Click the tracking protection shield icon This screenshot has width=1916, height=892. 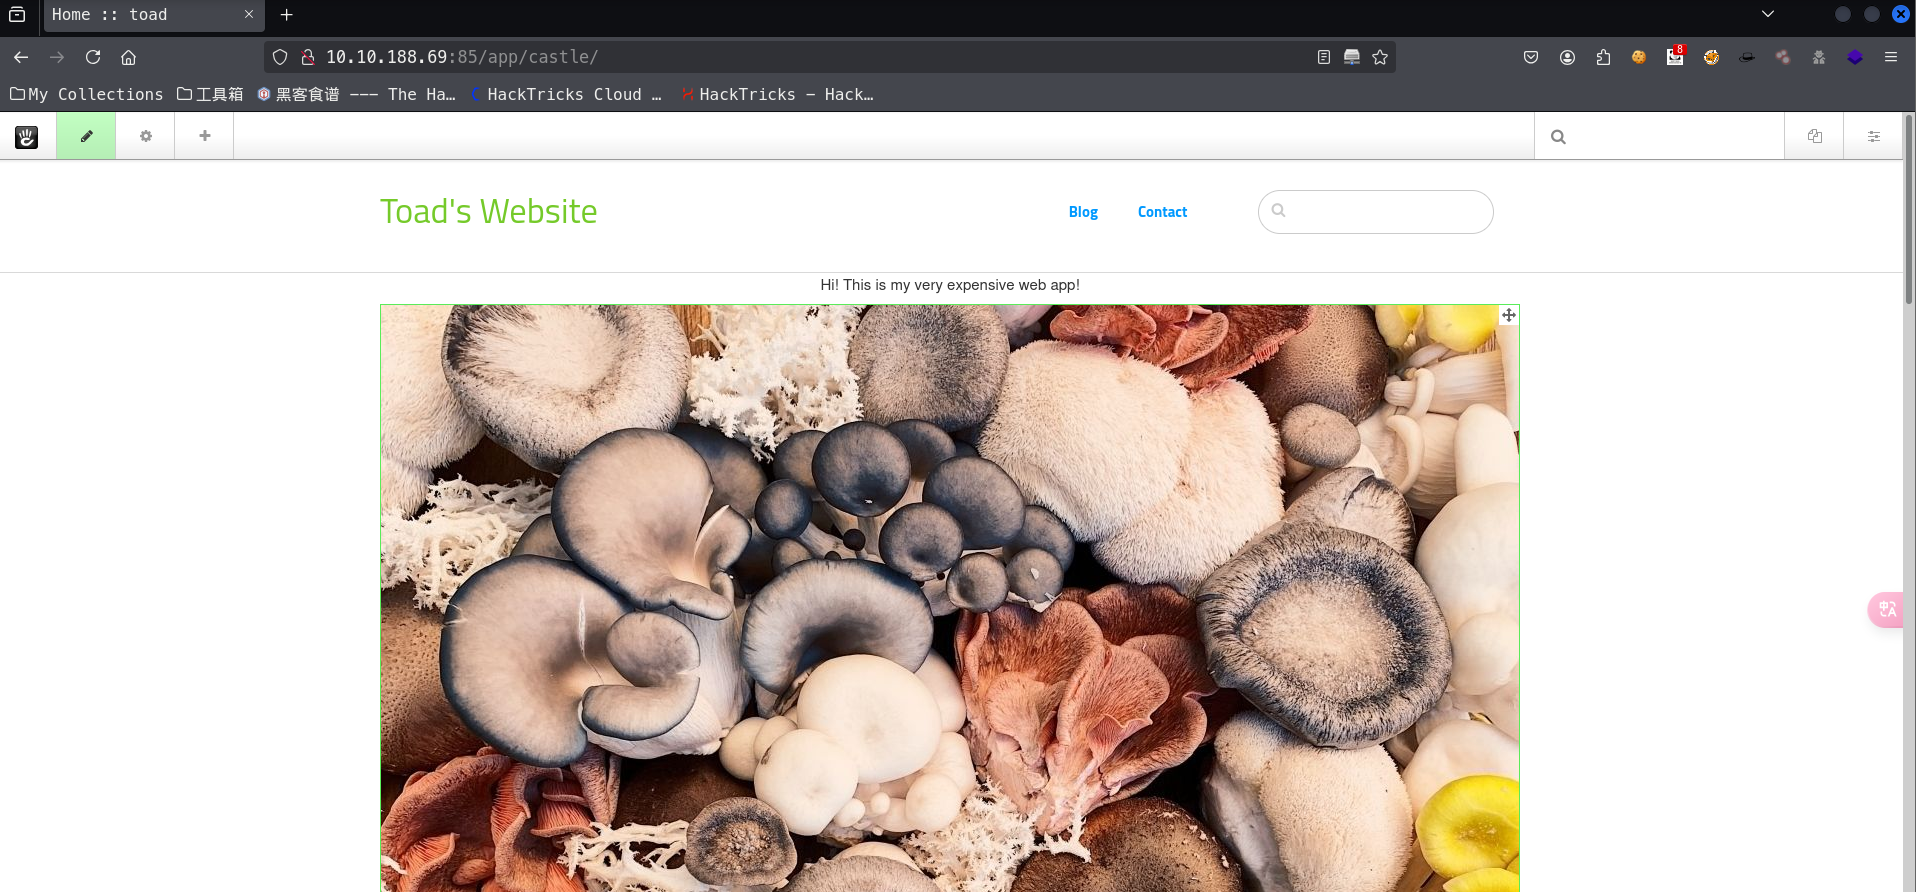[280, 57]
